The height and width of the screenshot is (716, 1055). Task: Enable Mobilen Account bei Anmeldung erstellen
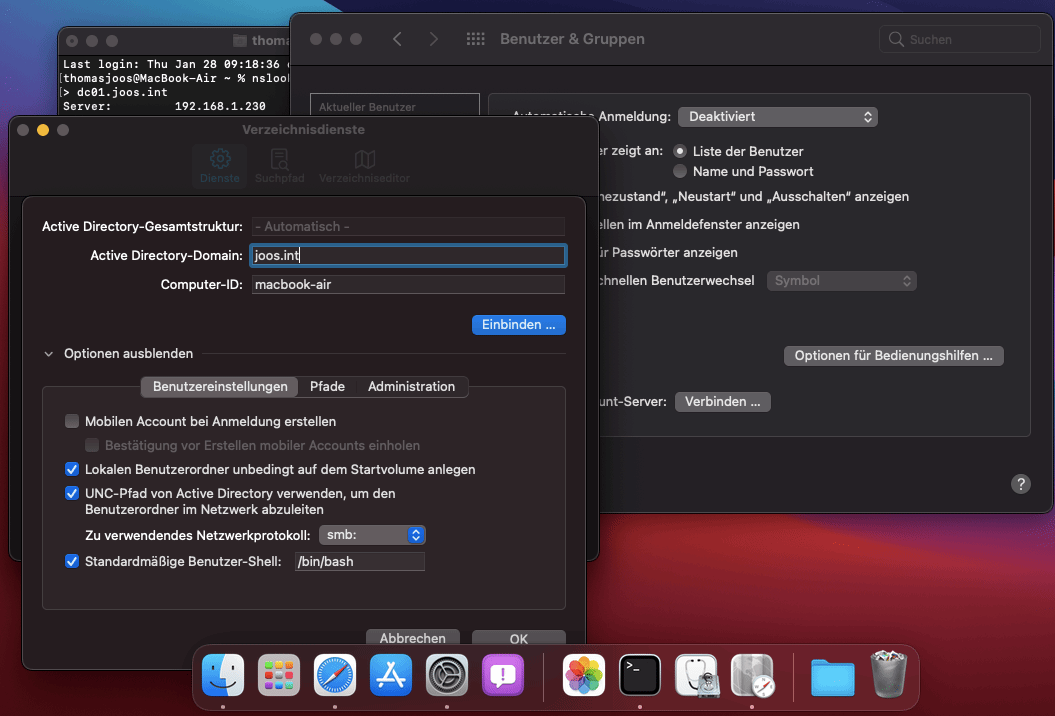(72, 421)
